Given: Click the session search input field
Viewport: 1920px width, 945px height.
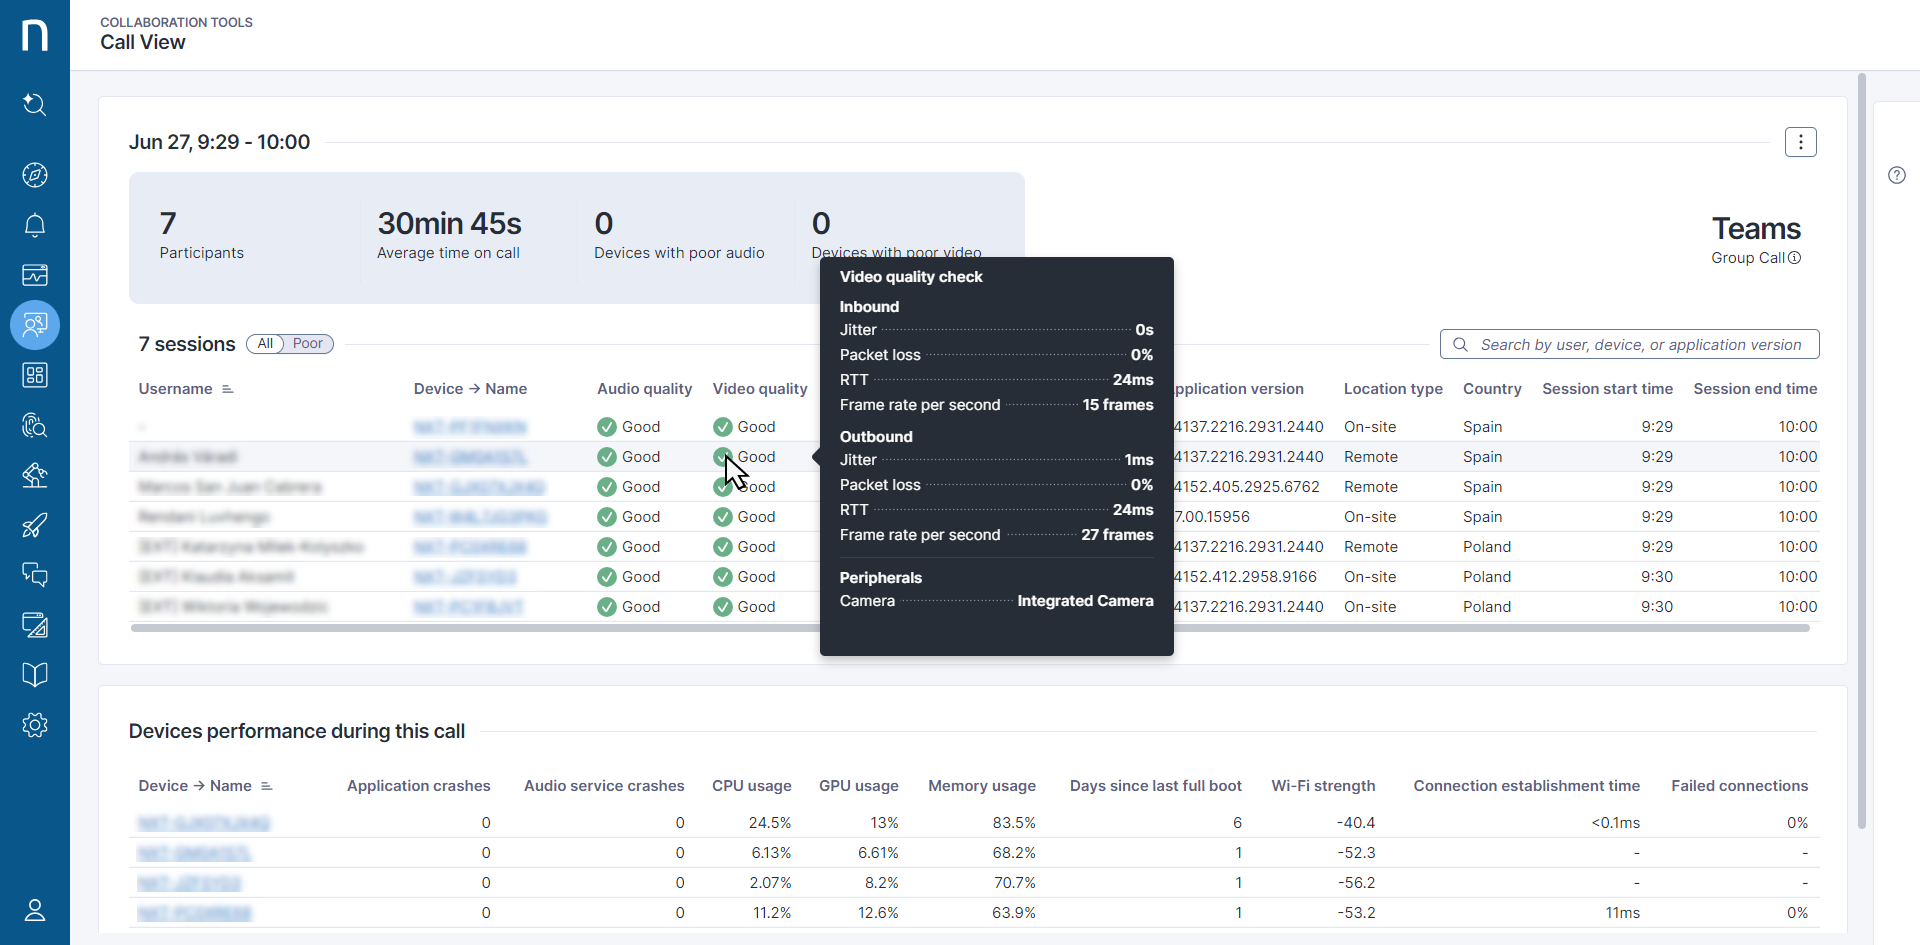Looking at the screenshot, I should tap(1640, 344).
